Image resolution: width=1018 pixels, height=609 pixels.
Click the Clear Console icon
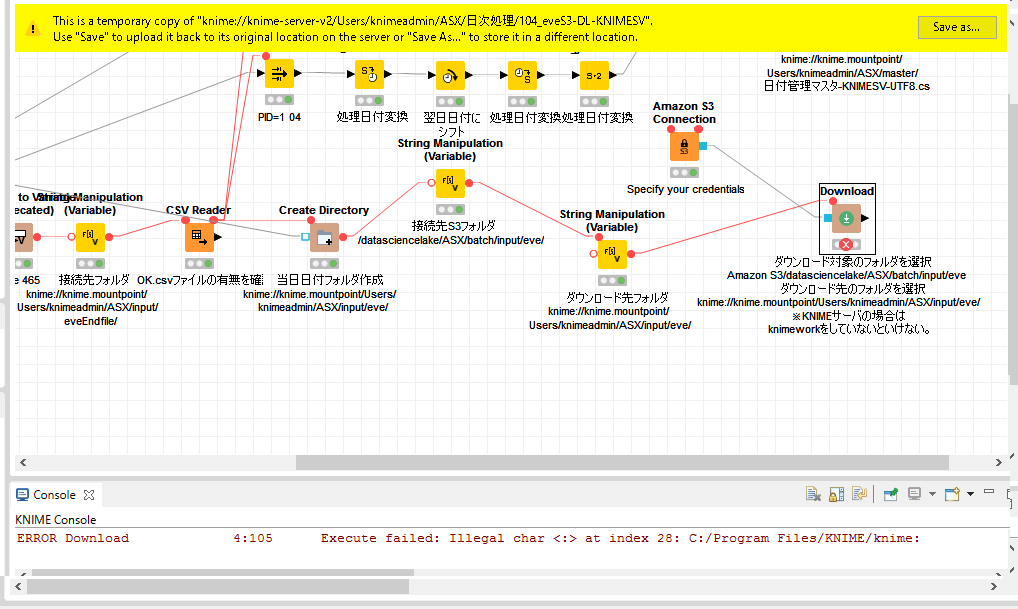pyautogui.click(x=813, y=494)
